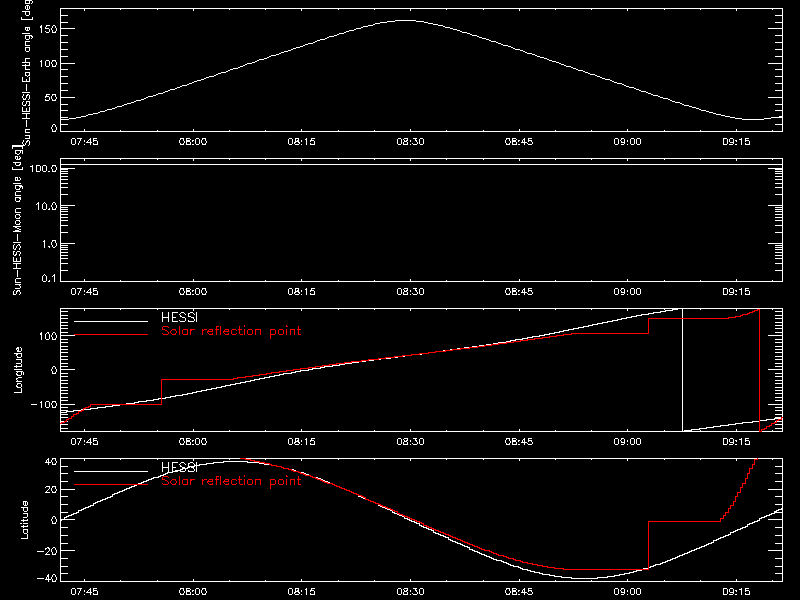800x600 pixels.
Task: Select 08:45 time label below Latitude plot
Action: (519, 591)
